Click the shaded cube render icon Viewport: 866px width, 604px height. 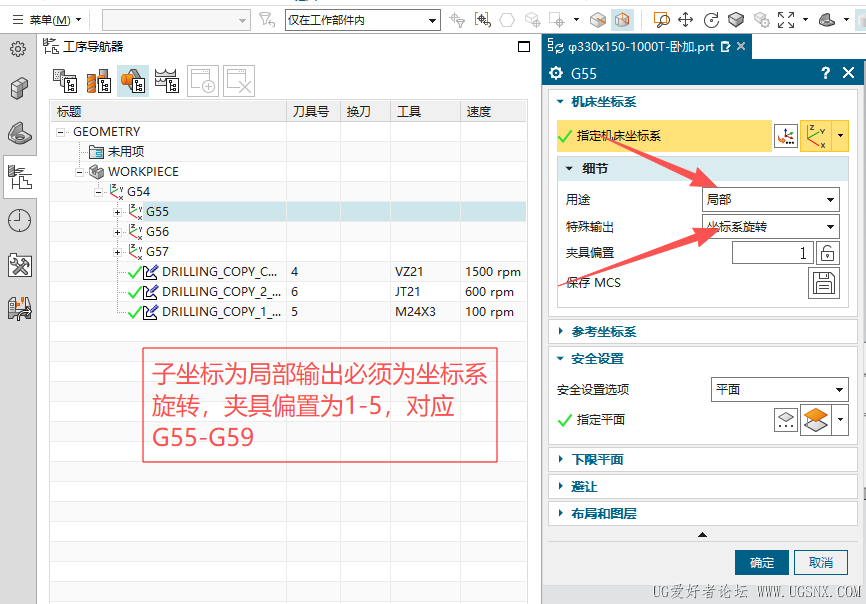(736, 20)
